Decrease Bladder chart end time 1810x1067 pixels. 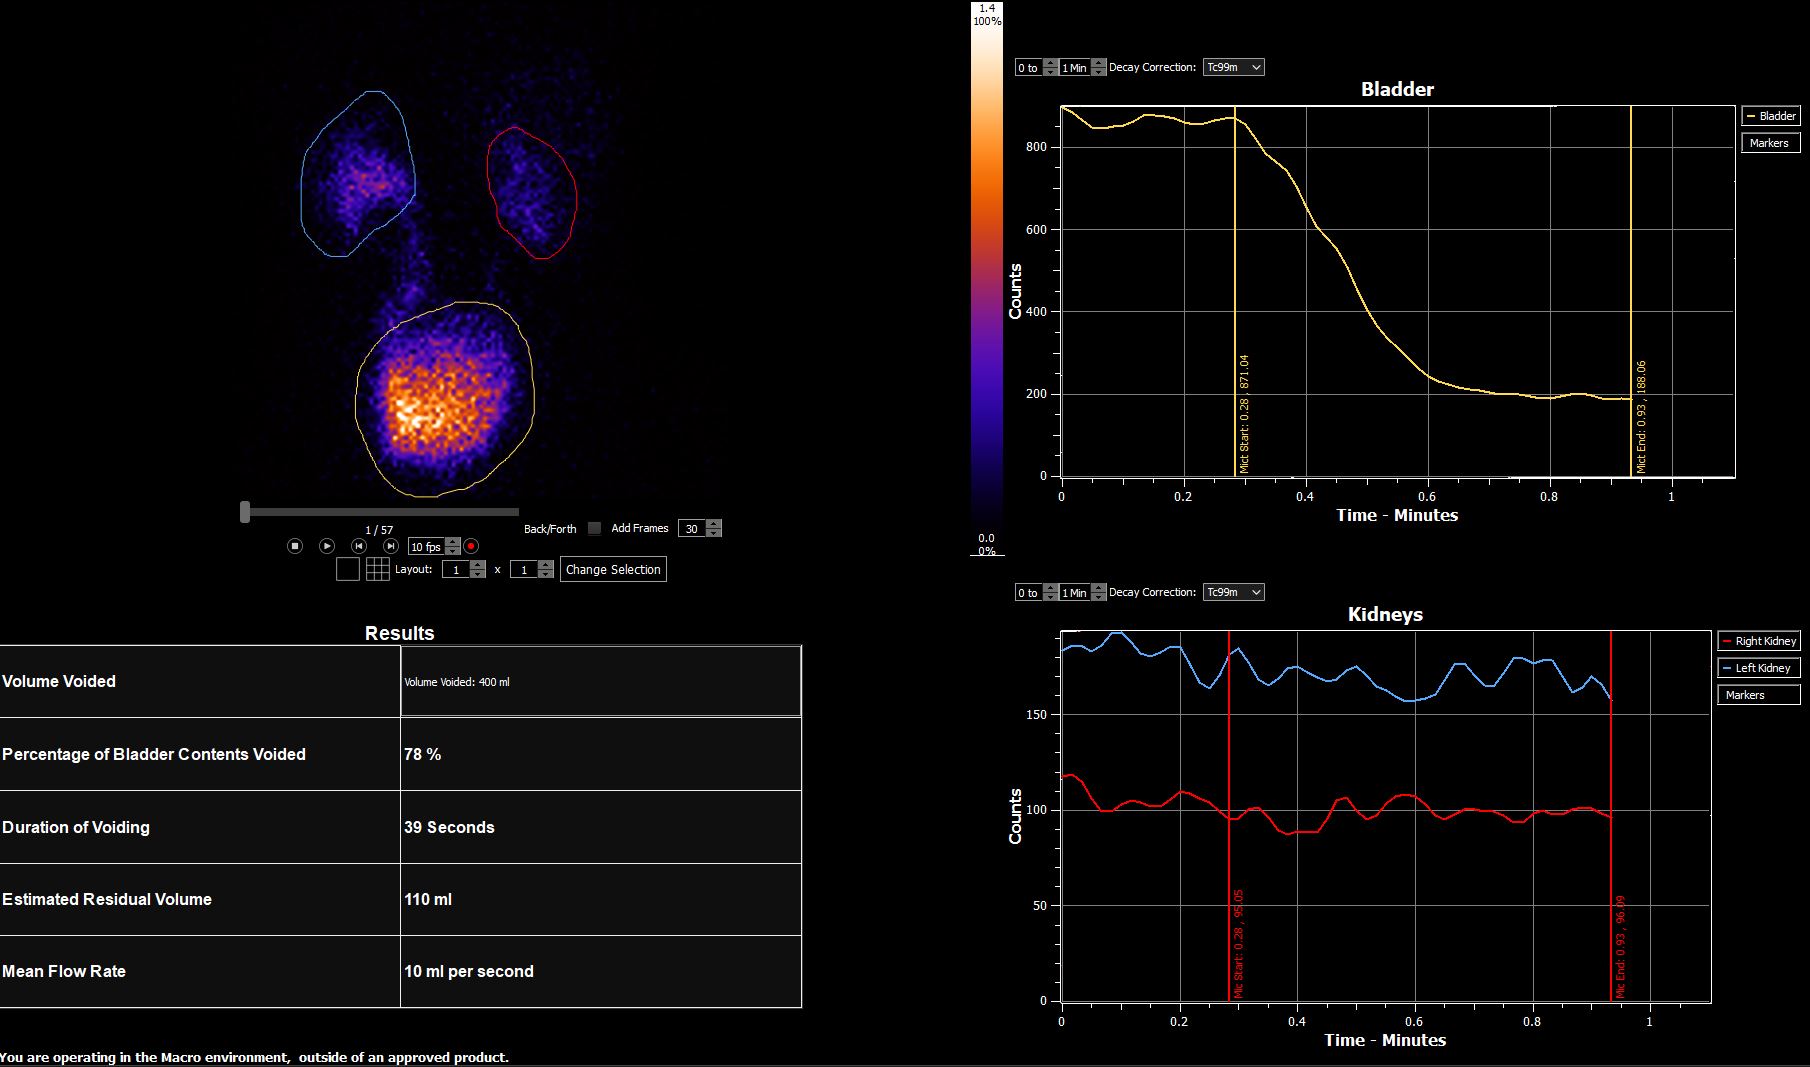pos(1099,71)
